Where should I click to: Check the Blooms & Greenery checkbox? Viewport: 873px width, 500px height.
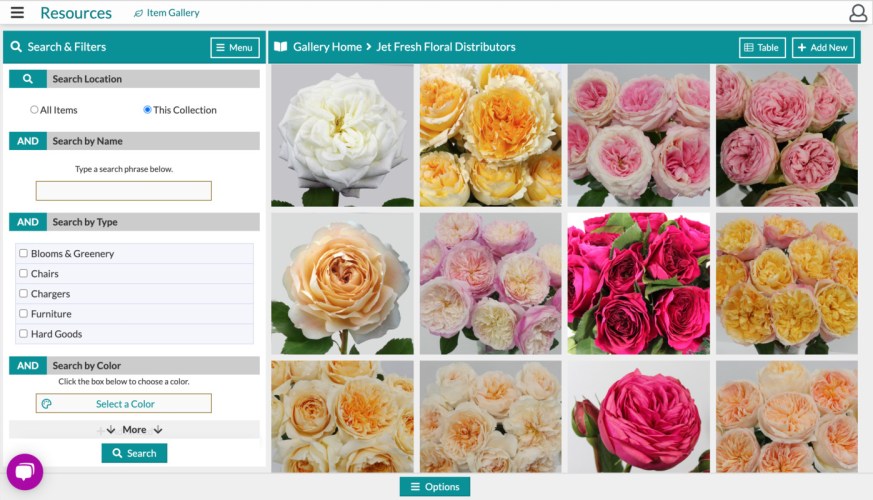coord(23,254)
